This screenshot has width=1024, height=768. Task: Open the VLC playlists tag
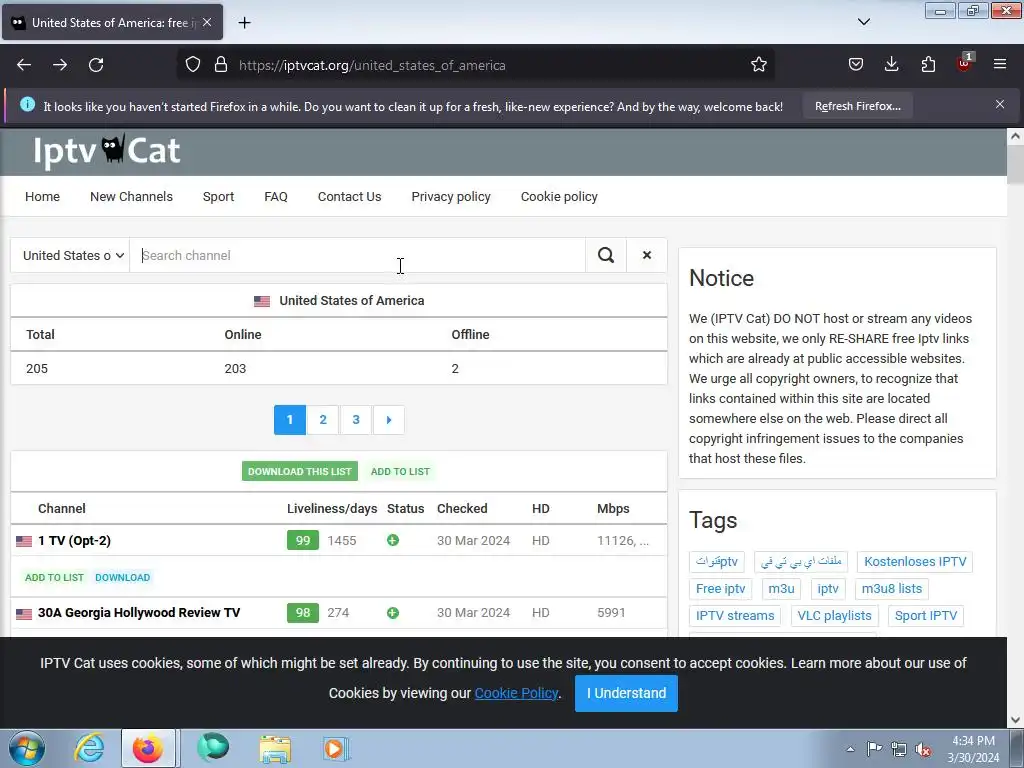pos(834,616)
